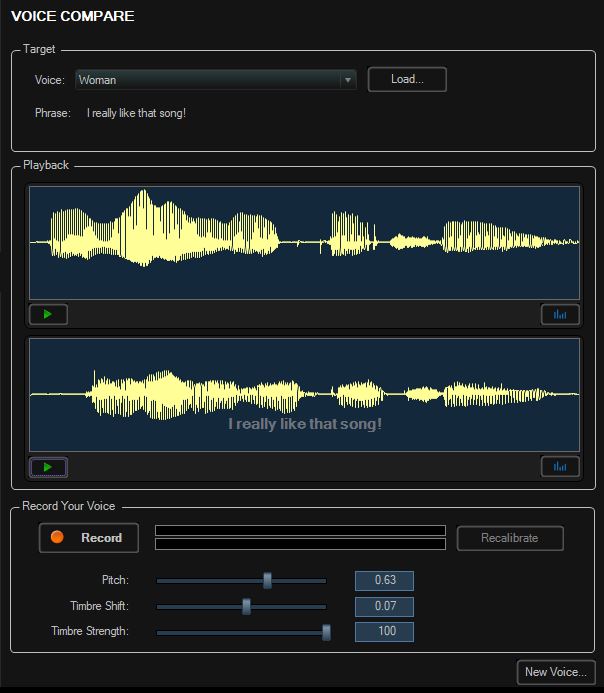
Task: Play the target voice waveform
Action: coord(48,315)
